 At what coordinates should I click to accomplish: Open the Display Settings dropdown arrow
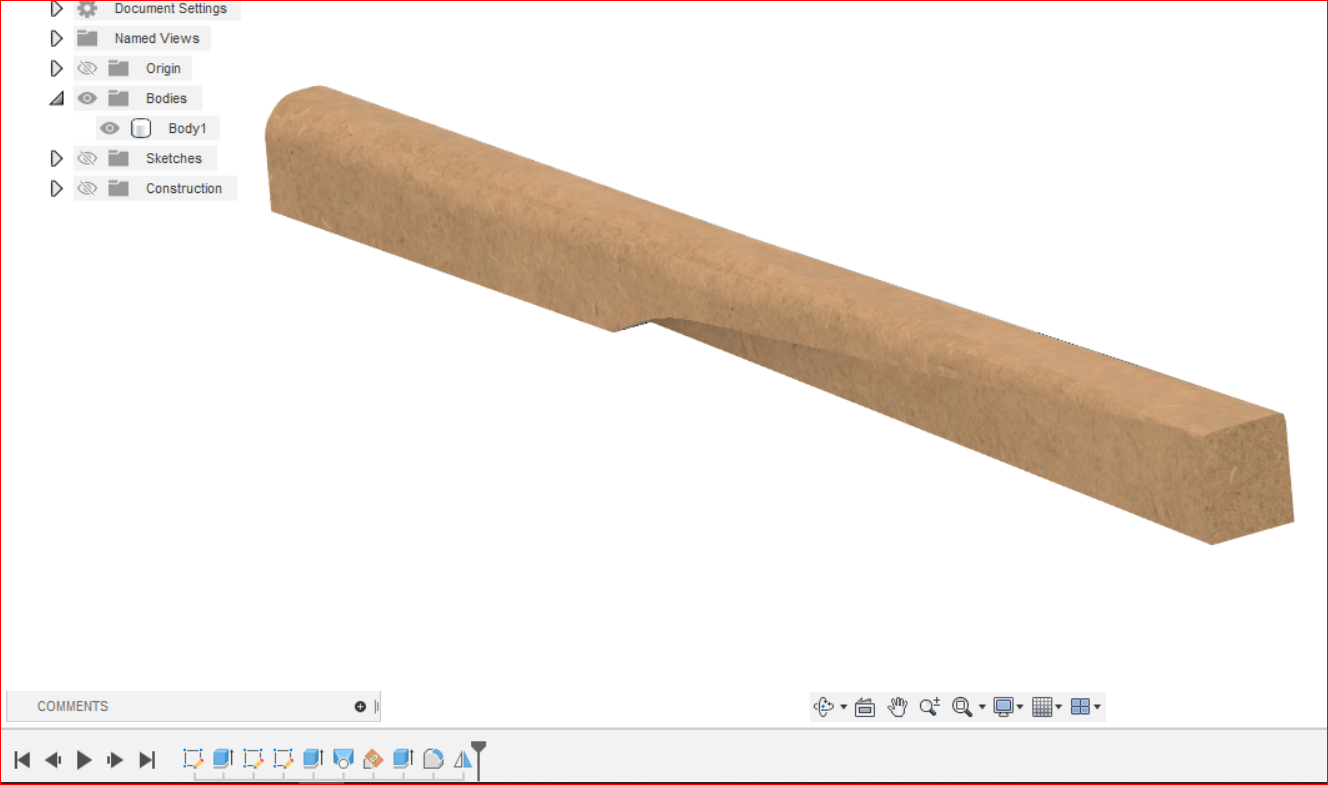1019,706
